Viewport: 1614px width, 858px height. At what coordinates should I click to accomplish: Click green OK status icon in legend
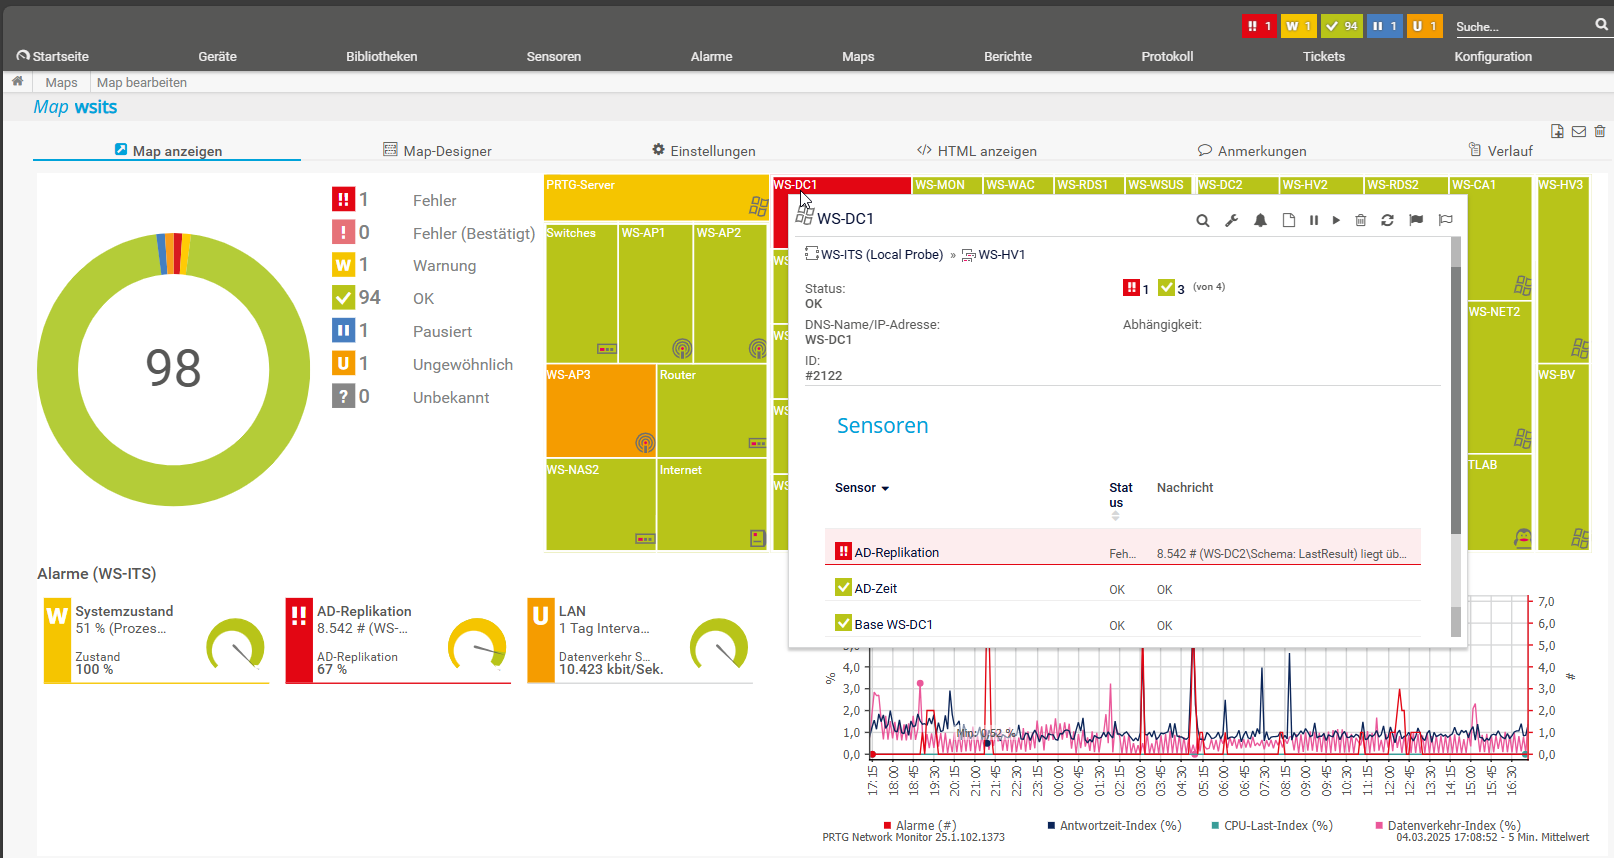click(344, 298)
